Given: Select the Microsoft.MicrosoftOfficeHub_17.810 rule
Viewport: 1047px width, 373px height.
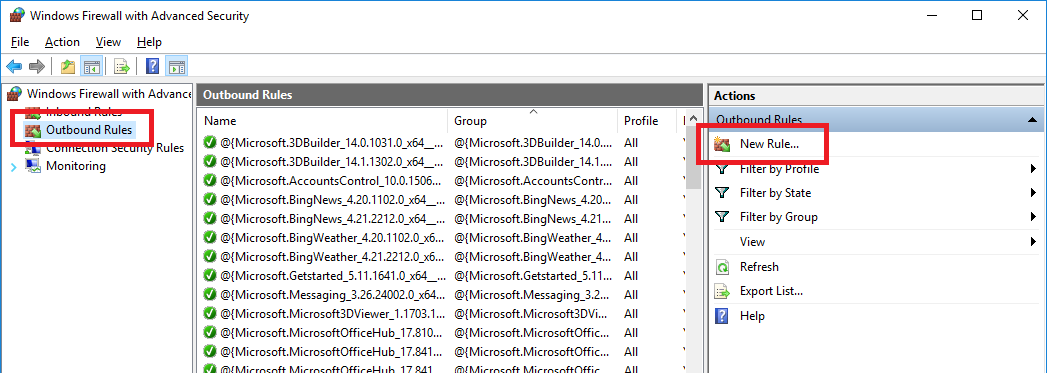Looking at the screenshot, I should (x=331, y=332).
